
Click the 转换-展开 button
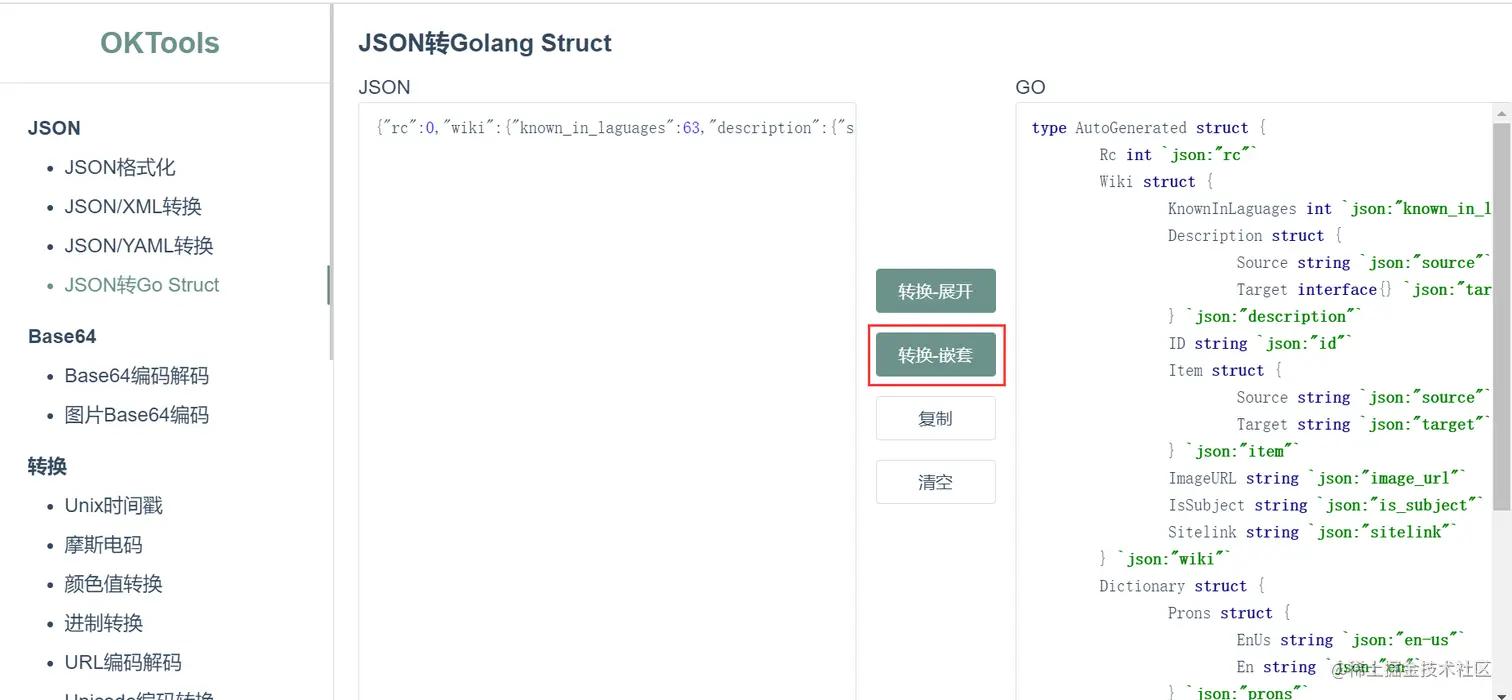coord(935,291)
